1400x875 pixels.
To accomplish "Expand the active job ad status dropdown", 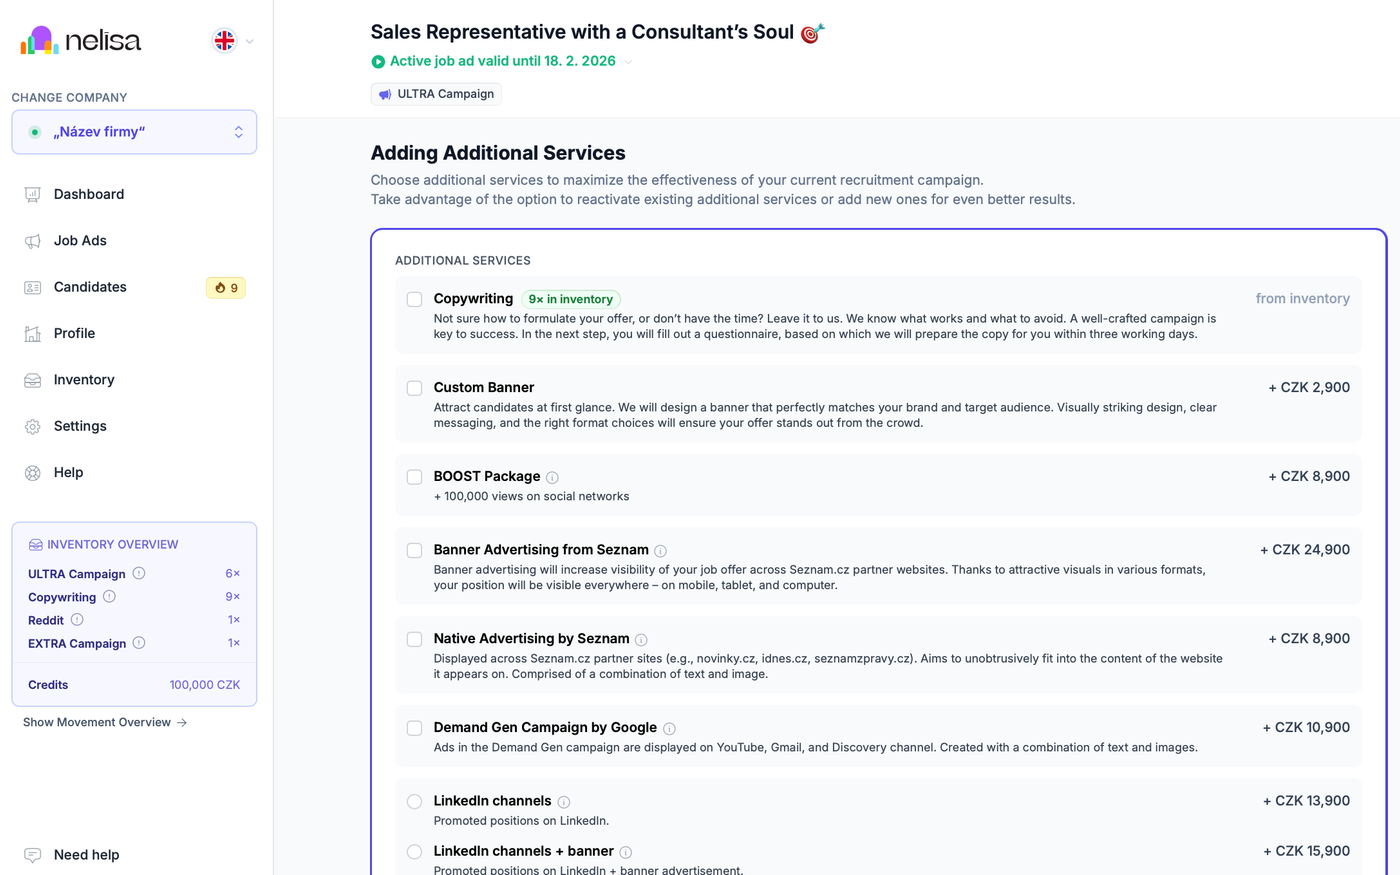I will coord(628,62).
